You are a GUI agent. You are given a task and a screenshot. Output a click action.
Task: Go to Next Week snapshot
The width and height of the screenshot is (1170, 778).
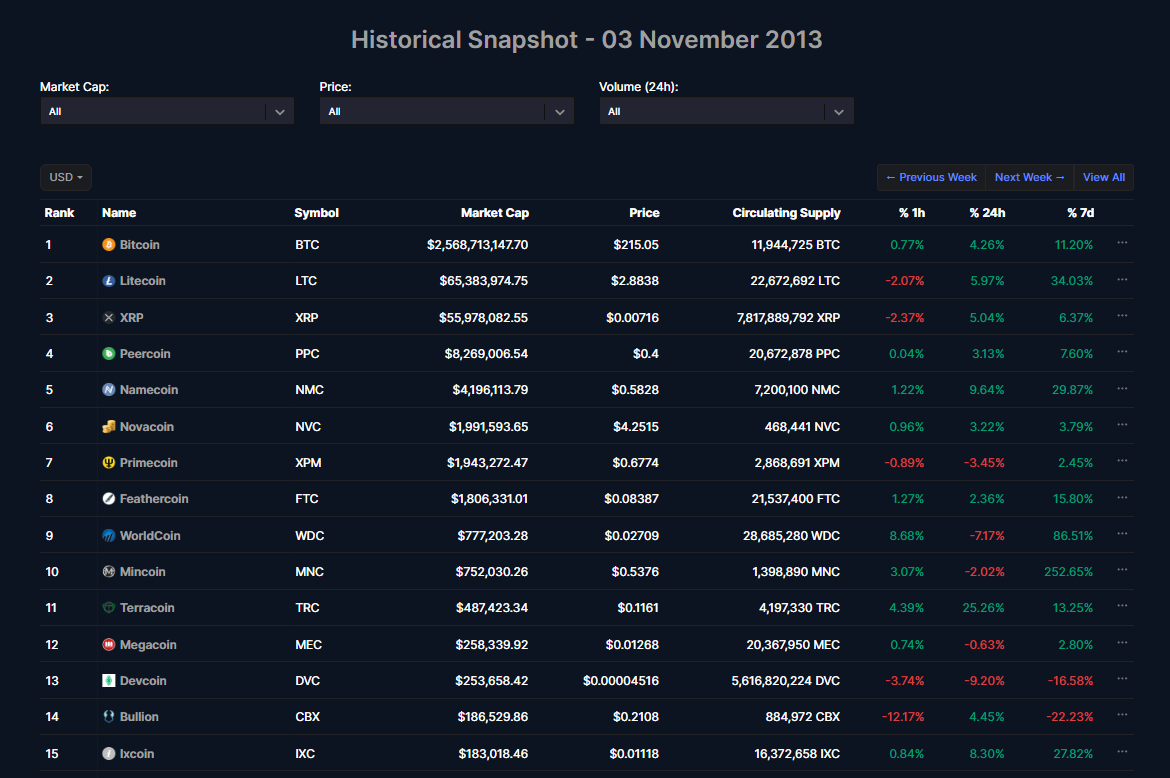pyautogui.click(x=1029, y=178)
